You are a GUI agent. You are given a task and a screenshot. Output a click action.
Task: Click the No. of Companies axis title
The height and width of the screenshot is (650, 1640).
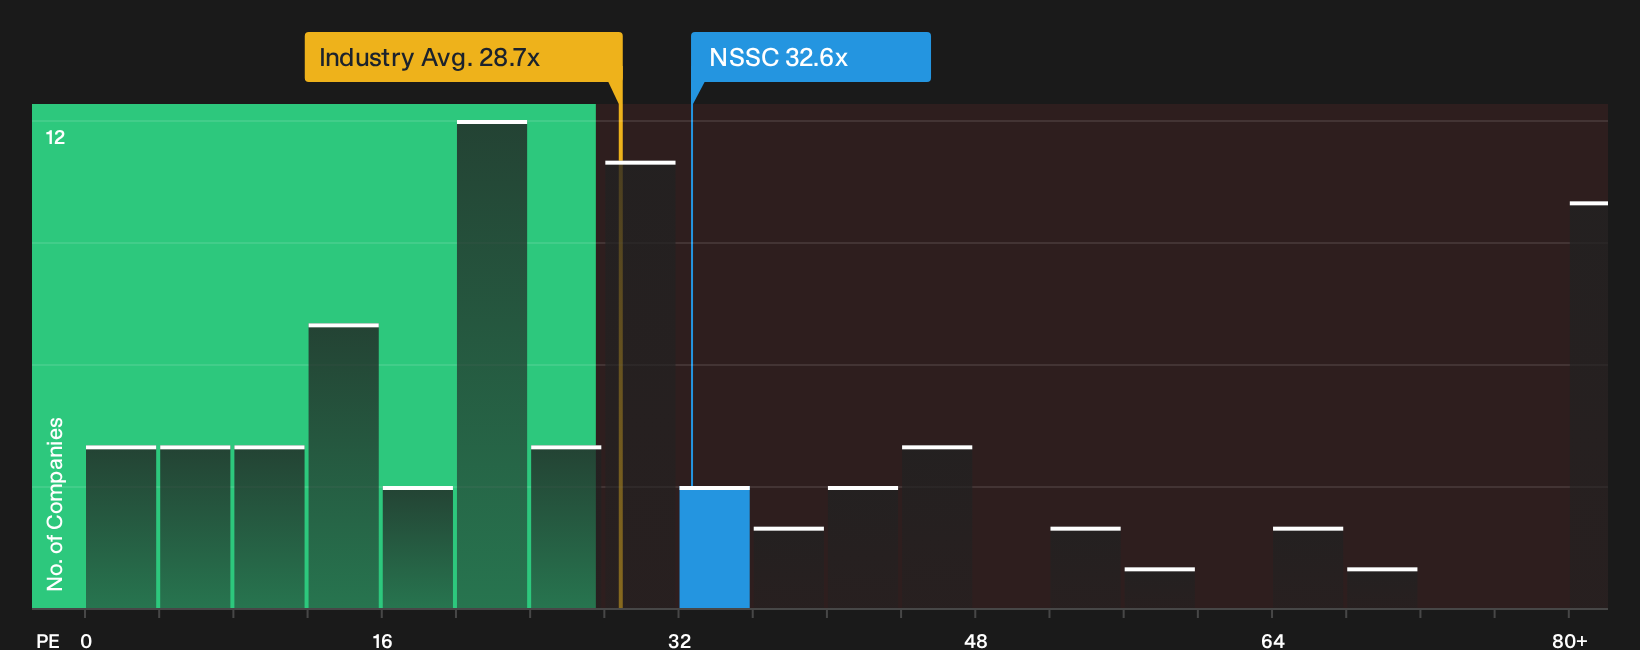point(55,504)
